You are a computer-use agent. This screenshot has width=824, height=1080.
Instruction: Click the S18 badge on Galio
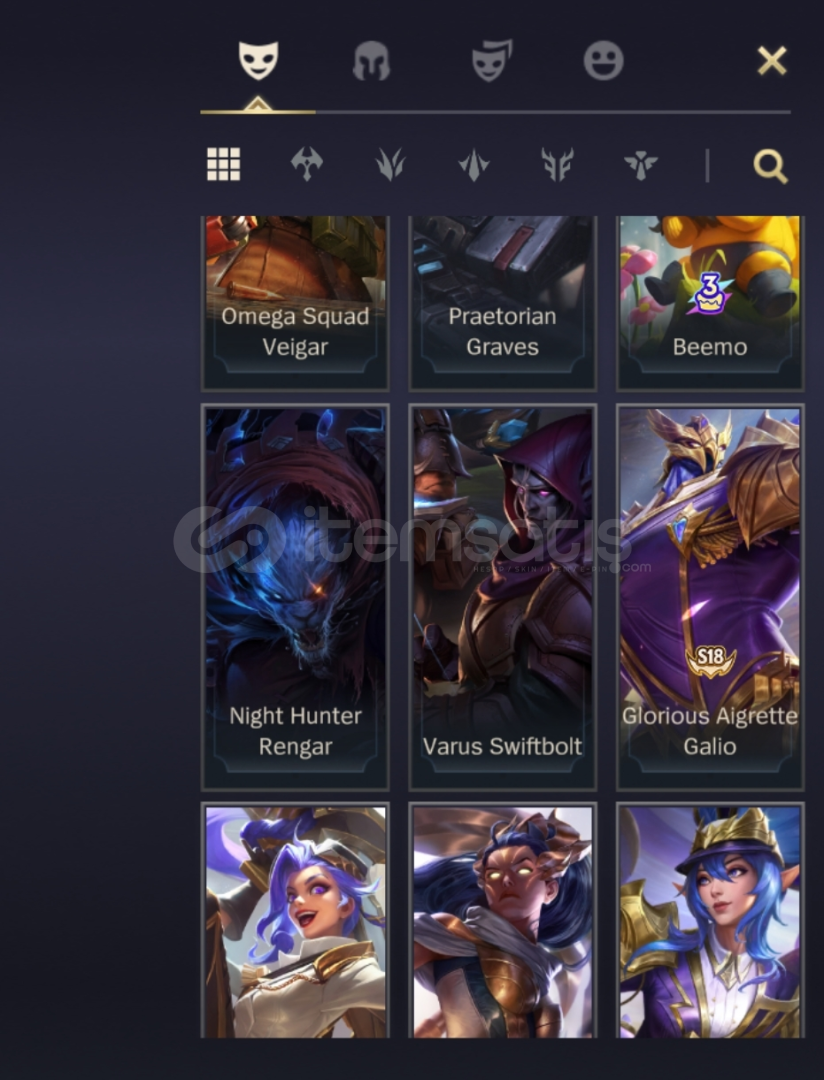710,660
